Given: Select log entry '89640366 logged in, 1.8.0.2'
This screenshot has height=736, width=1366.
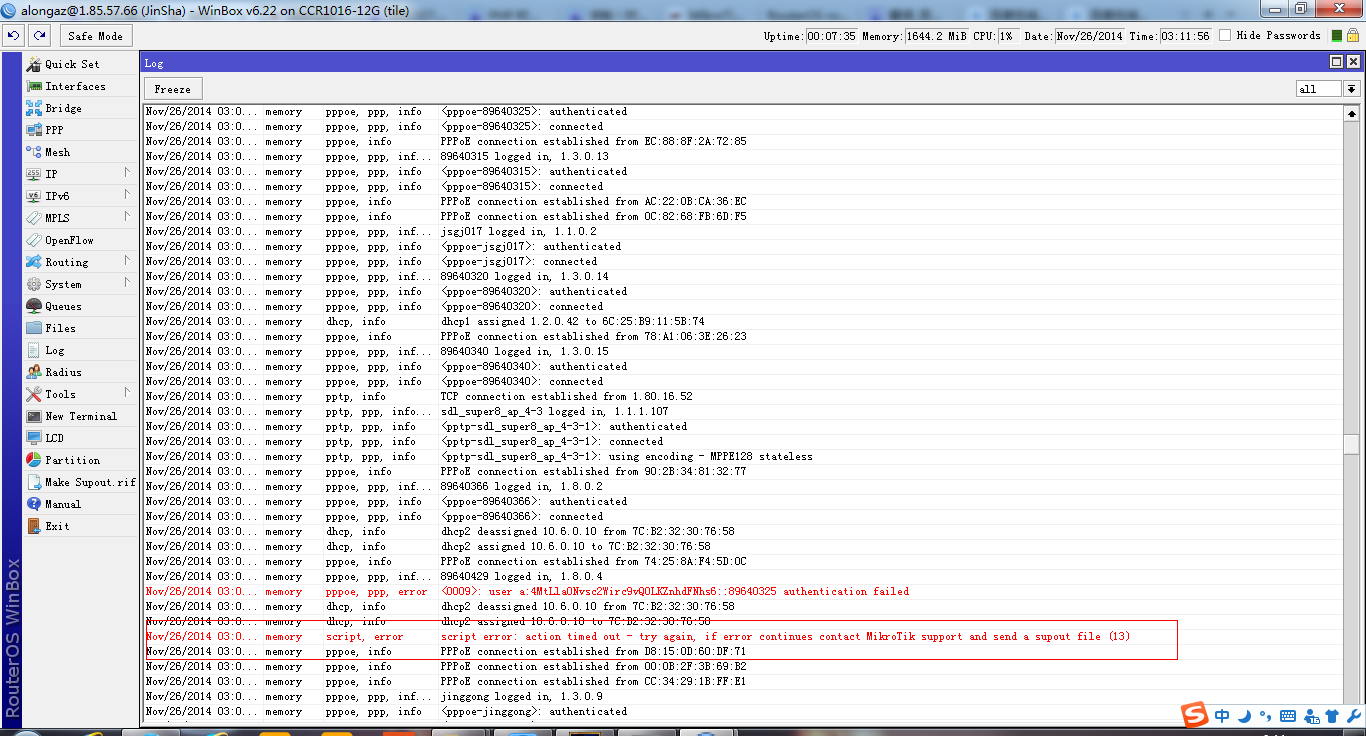Looking at the screenshot, I should [743, 487].
